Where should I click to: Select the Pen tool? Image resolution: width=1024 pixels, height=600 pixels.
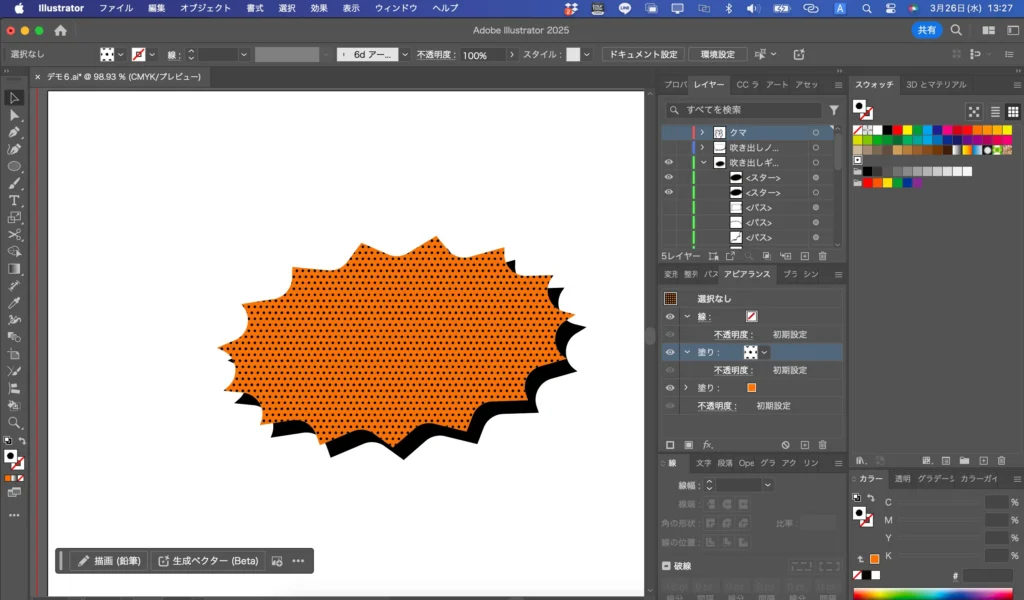pos(14,132)
